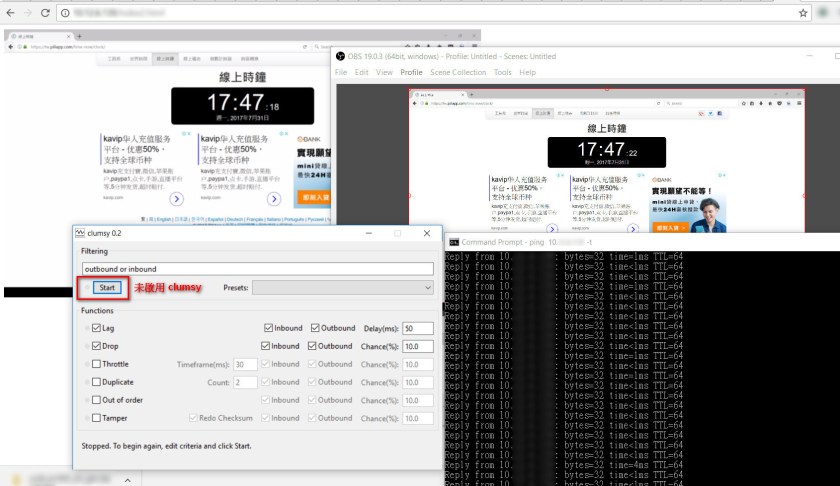Click the clumsy app icon in title bar

[x=81, y=233]
